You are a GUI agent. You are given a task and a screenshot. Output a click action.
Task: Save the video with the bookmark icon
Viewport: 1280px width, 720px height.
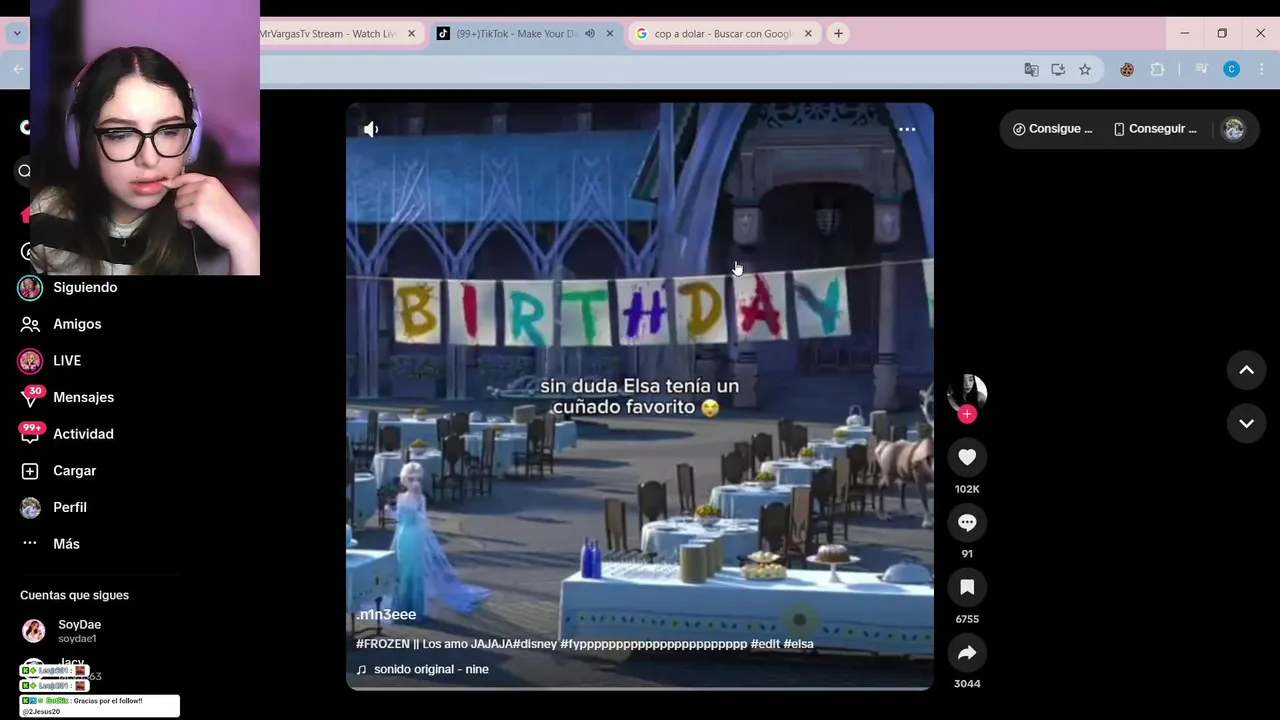967,587
